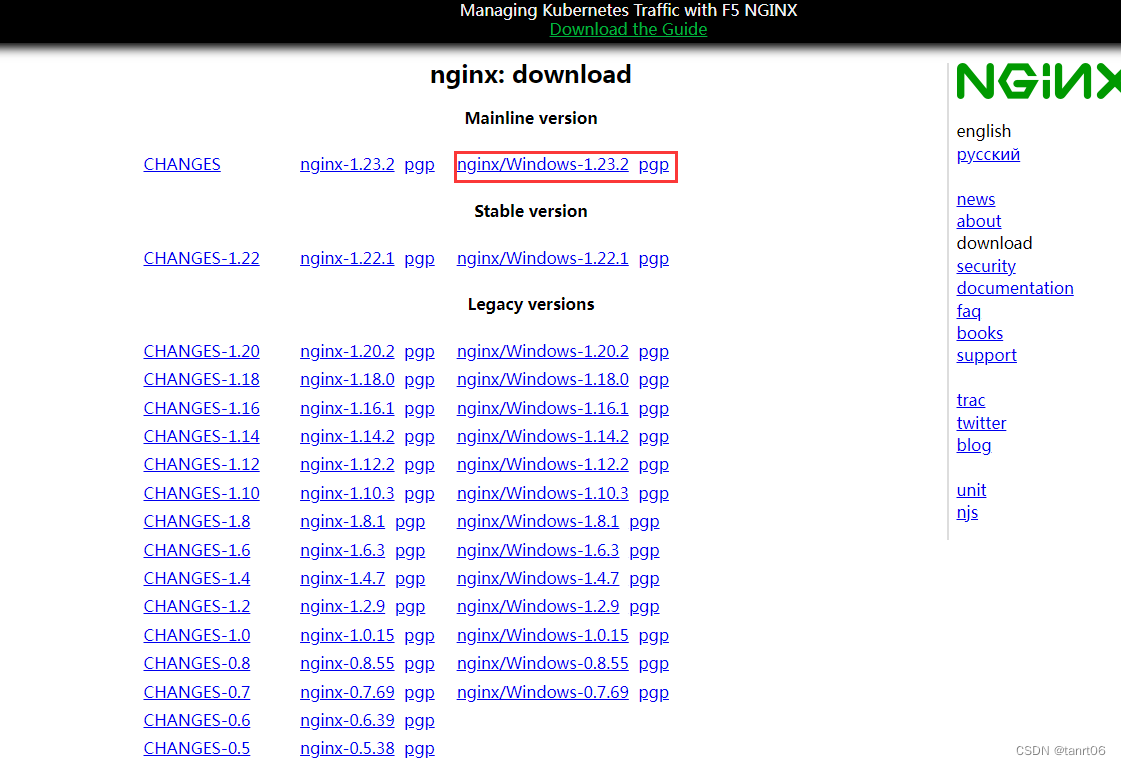The image size is (1121, 765).
Task: Open pgp signature for nginx/Windows-1.22.1
Action: coord(653,259)
